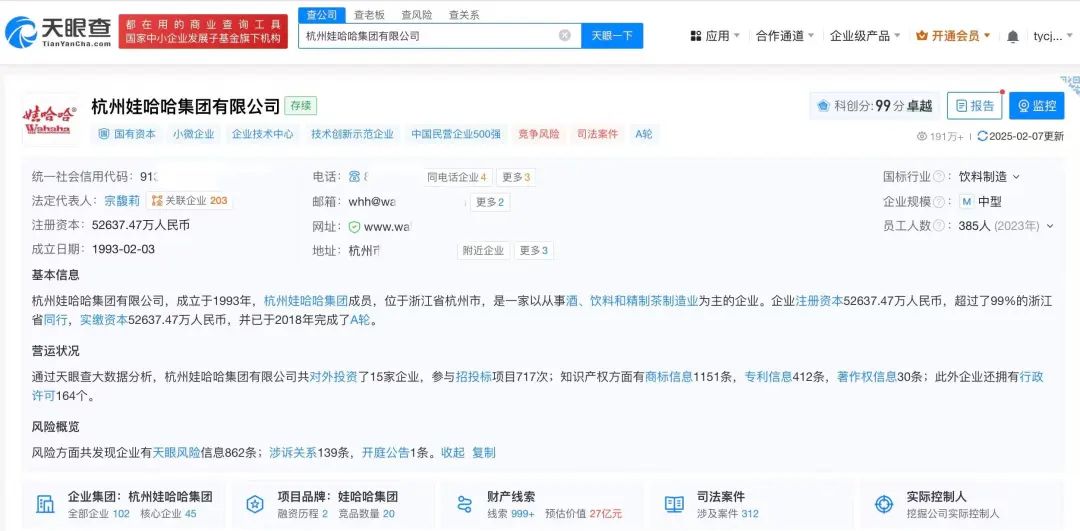Click the 中国民营企业500强 tag
1080x531 pixels.
[456, 134]
